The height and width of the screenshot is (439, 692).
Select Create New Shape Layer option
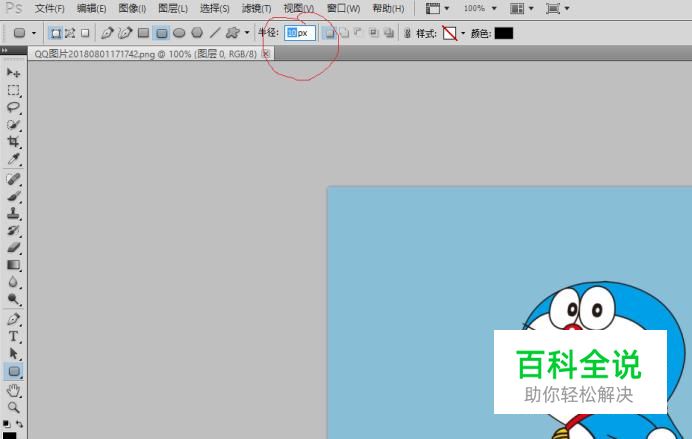click(x=329, y=33)
